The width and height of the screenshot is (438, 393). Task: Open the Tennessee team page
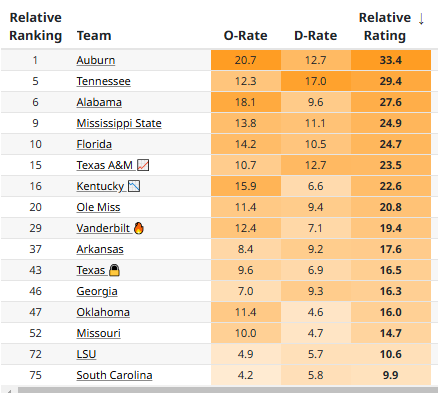pos(103,81)
